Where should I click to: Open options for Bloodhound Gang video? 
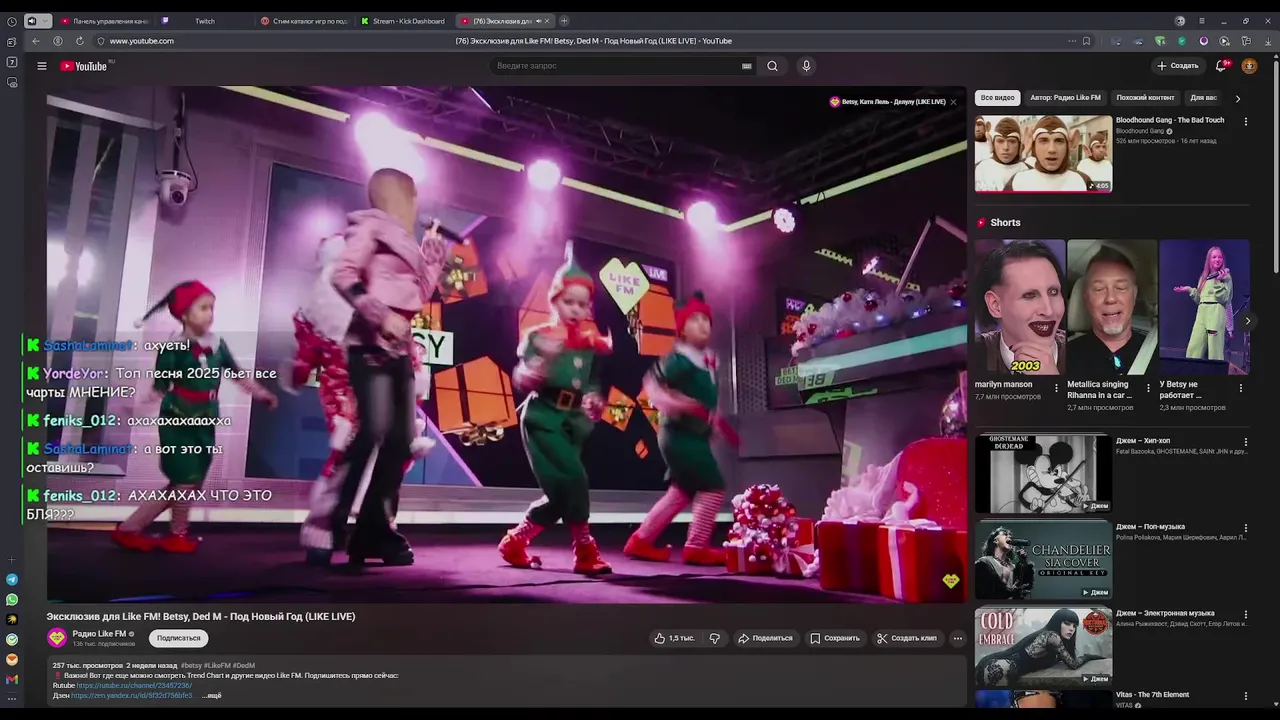pos(1245,122)
